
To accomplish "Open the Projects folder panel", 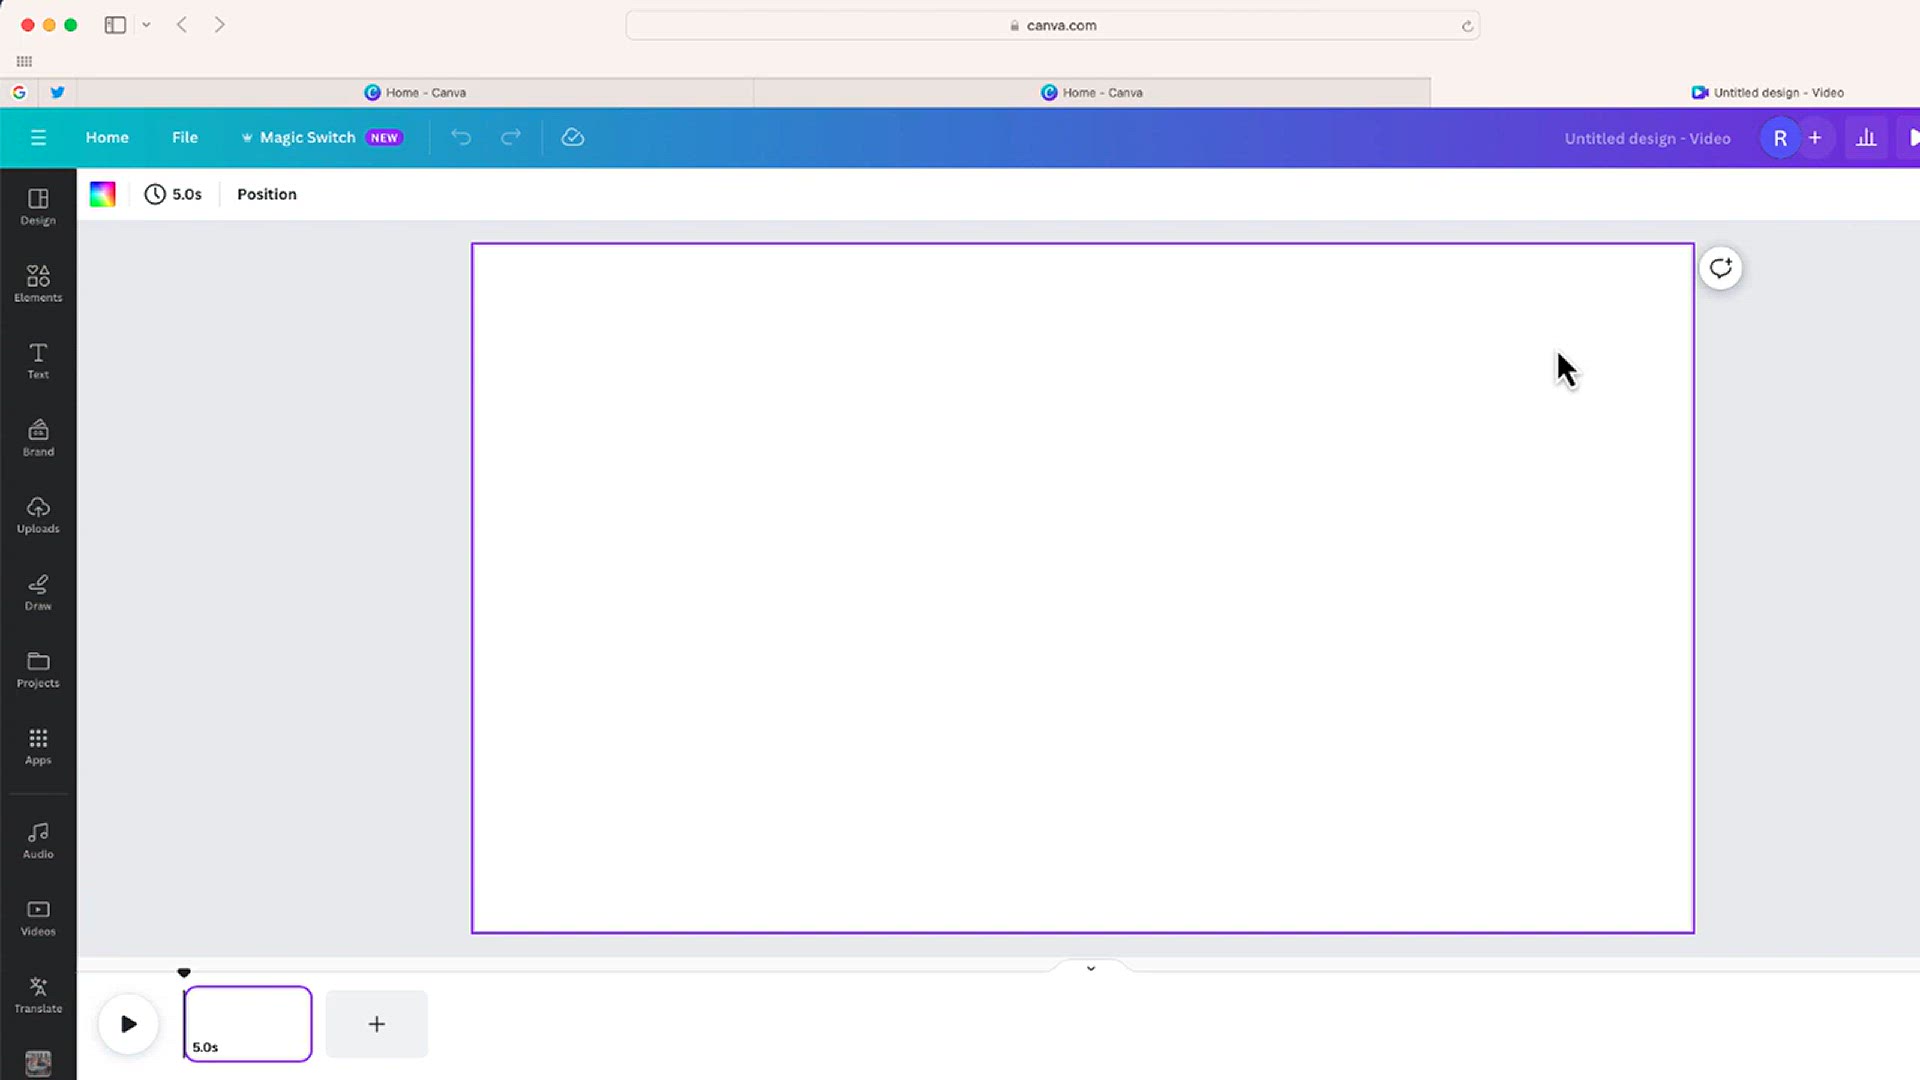I will [x=38, y=669].
